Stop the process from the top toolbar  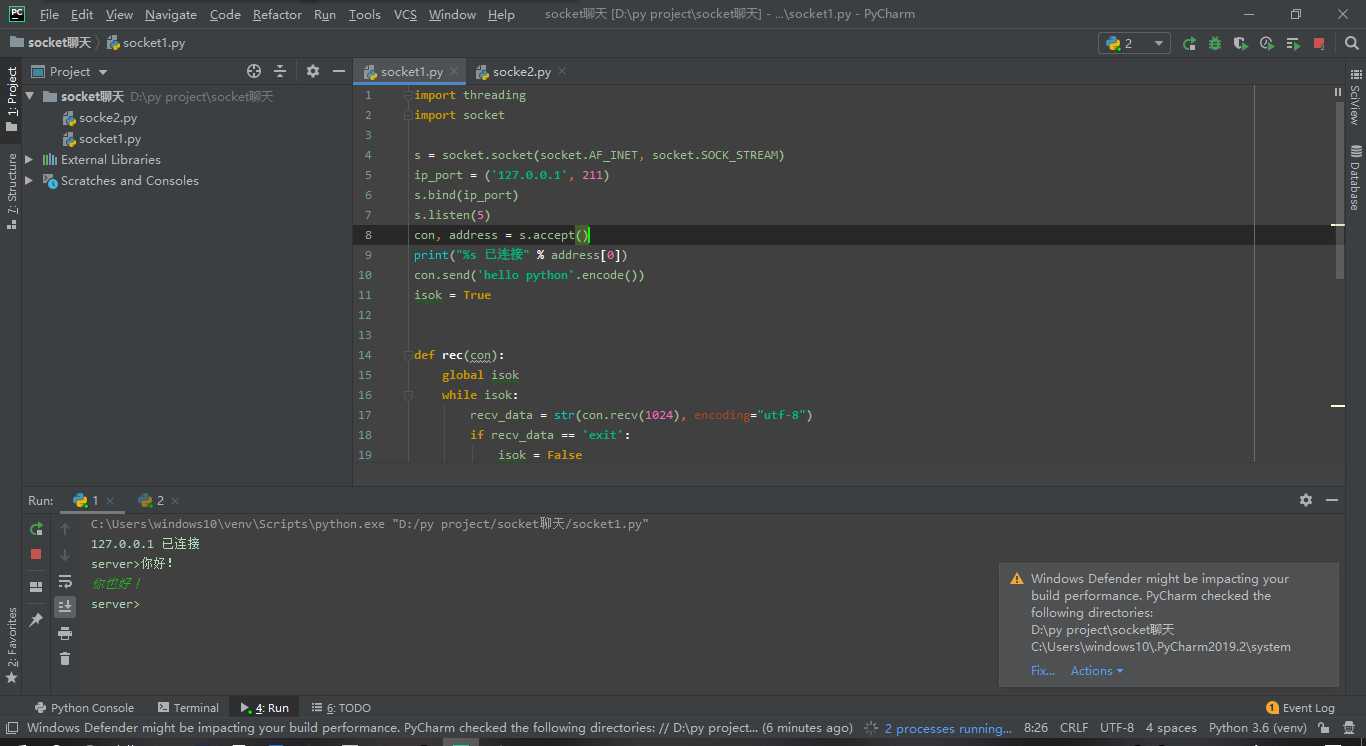tap(1320, 43)
